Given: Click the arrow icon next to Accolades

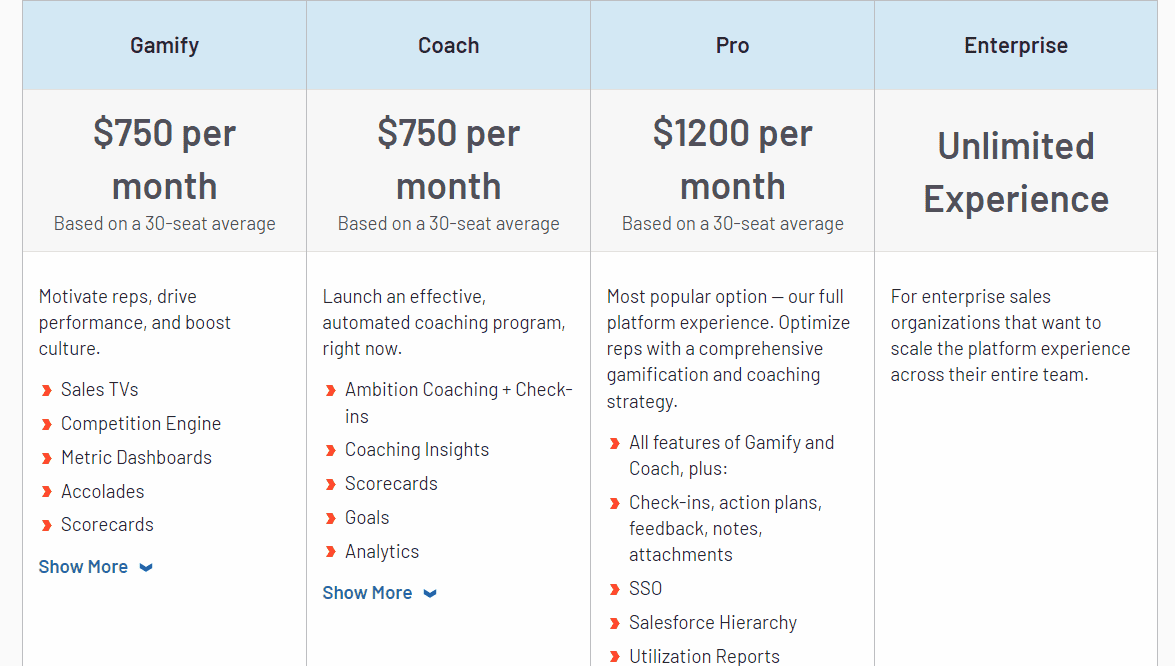Looking at the screenshot, I should click(46, 491).
